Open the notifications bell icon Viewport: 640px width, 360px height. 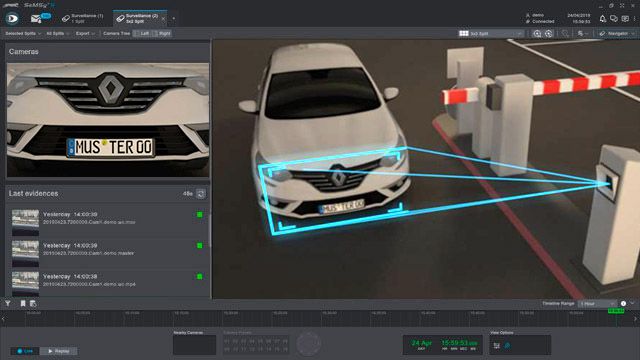coord(602,18)
